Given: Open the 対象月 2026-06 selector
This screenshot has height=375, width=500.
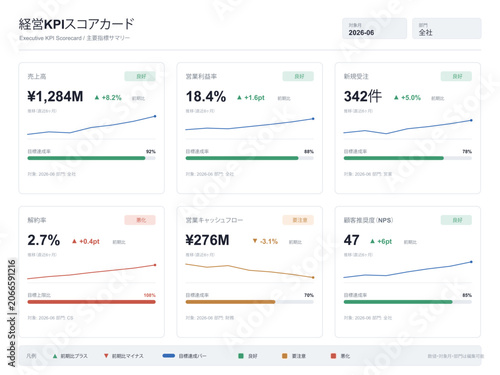Looking at the screenshot, I should pos(374,29).
